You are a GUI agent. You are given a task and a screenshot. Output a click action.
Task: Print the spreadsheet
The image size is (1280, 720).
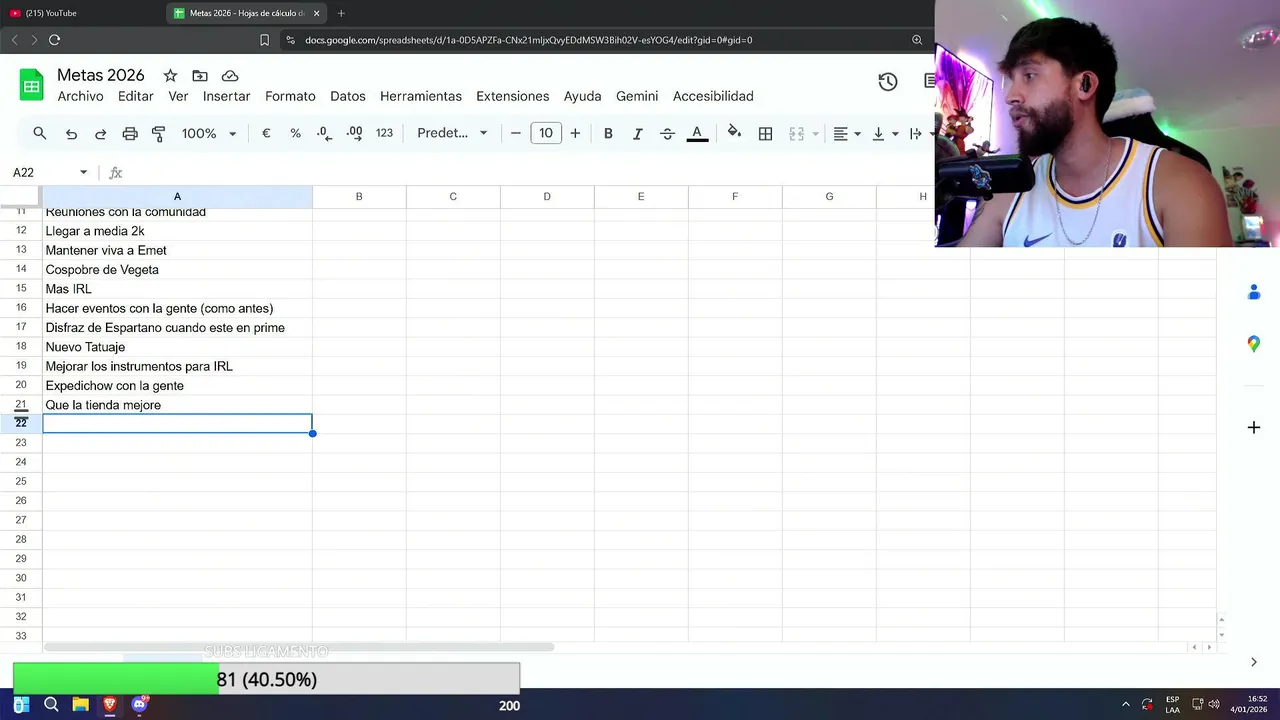point(130,133)
